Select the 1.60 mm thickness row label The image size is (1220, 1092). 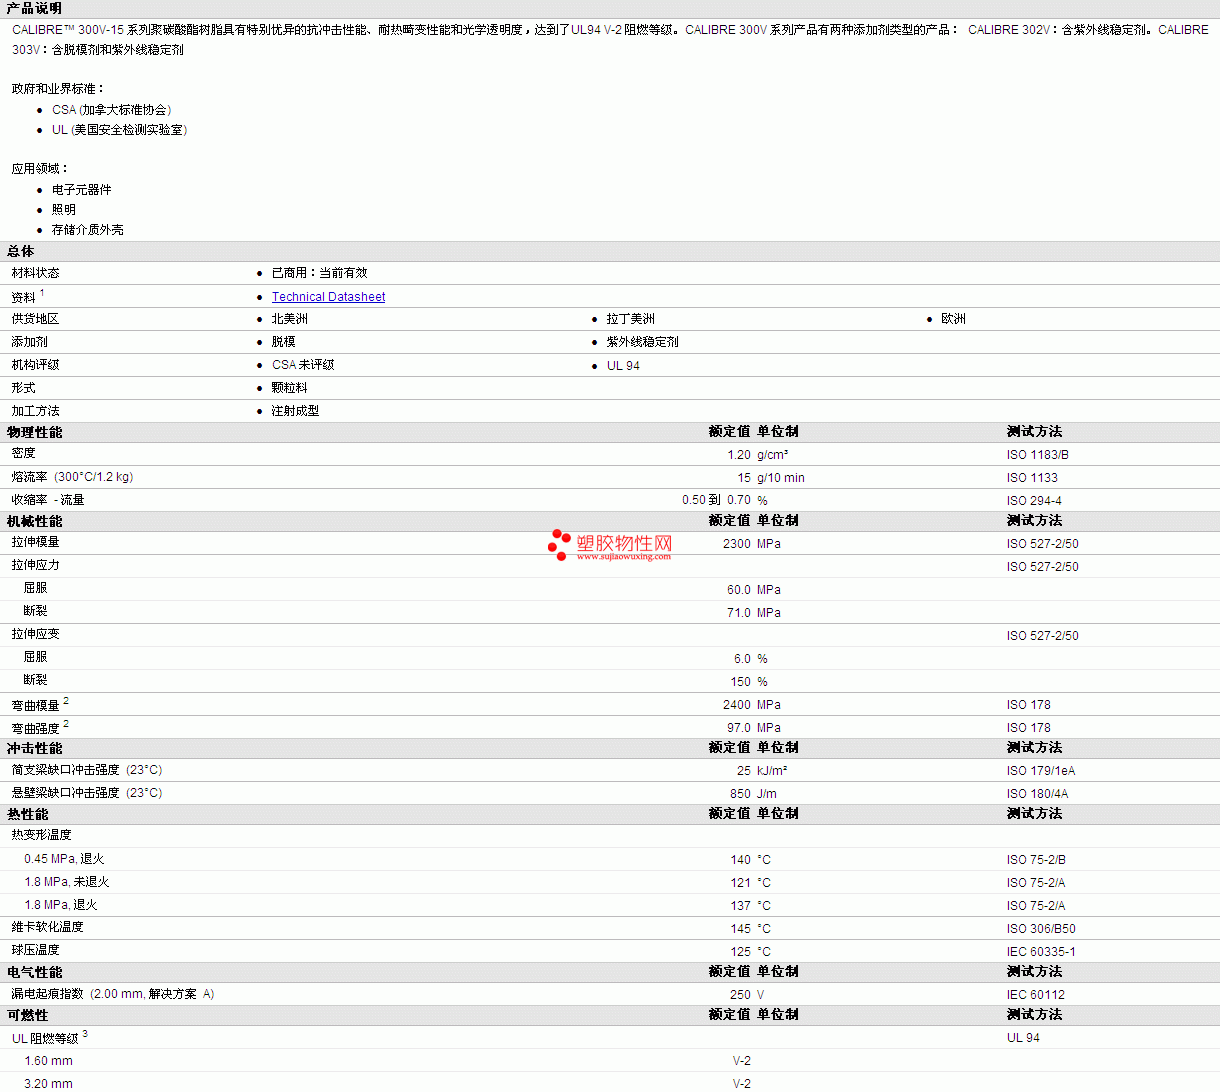coord(49,1061)
